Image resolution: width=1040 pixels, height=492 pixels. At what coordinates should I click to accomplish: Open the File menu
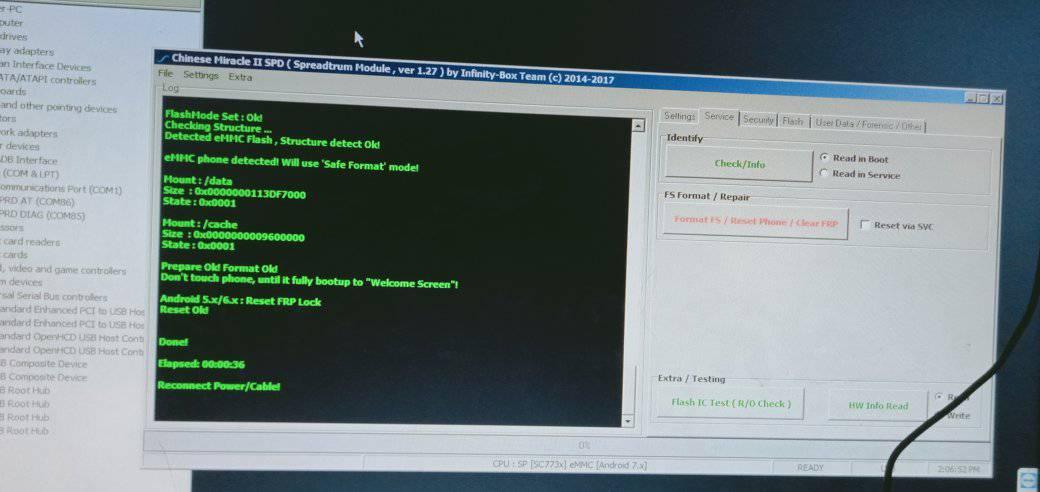(165, 73)
